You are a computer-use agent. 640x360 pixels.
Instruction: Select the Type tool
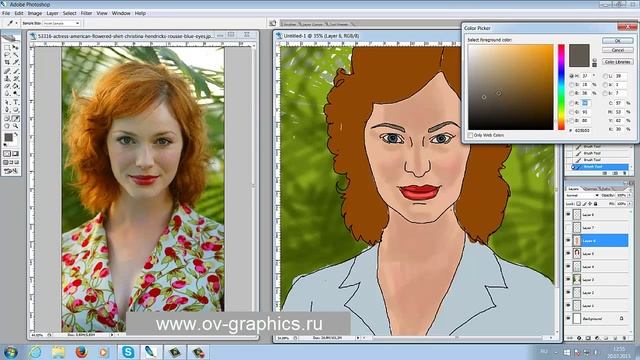(16, 102)
